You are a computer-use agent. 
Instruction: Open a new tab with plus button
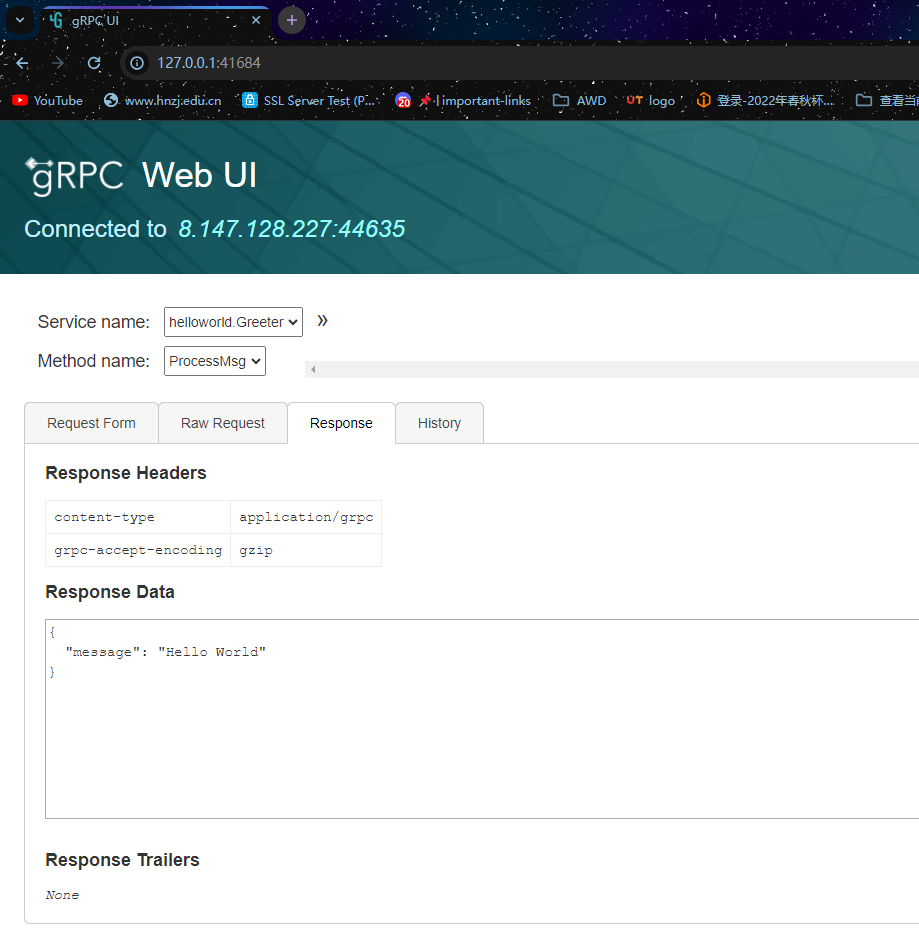[x=292, y=20]
